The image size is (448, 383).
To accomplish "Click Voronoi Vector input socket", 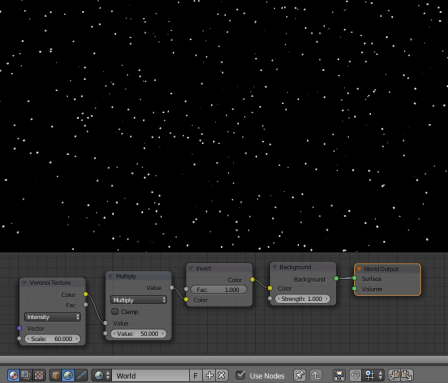I will [19, 328].
